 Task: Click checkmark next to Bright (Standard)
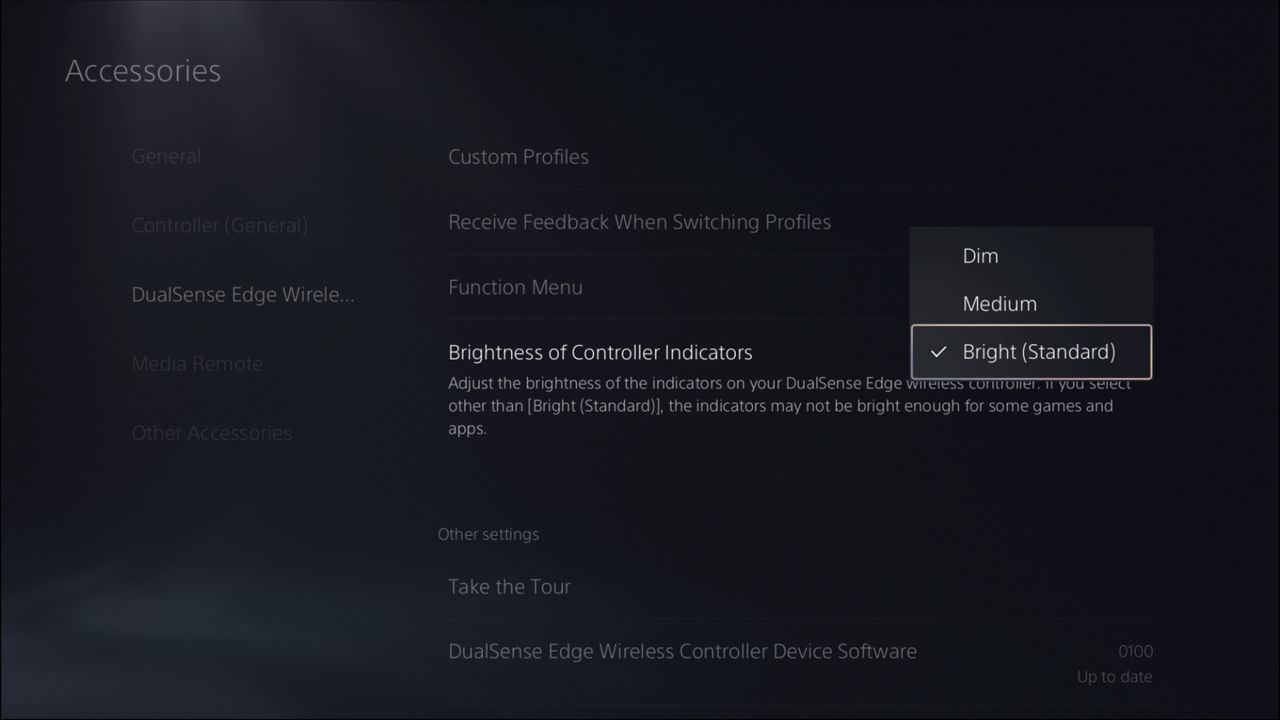tap(939, 352)
